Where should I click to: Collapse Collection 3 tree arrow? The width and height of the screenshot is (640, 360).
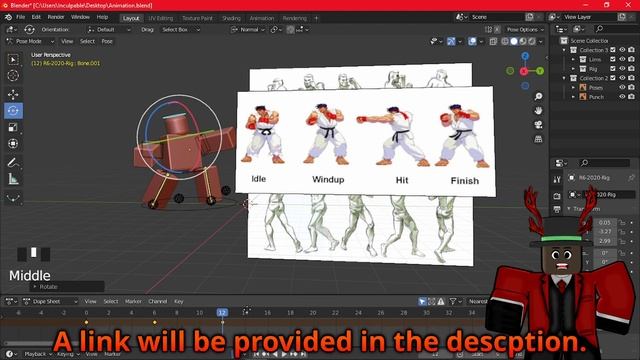564,50
